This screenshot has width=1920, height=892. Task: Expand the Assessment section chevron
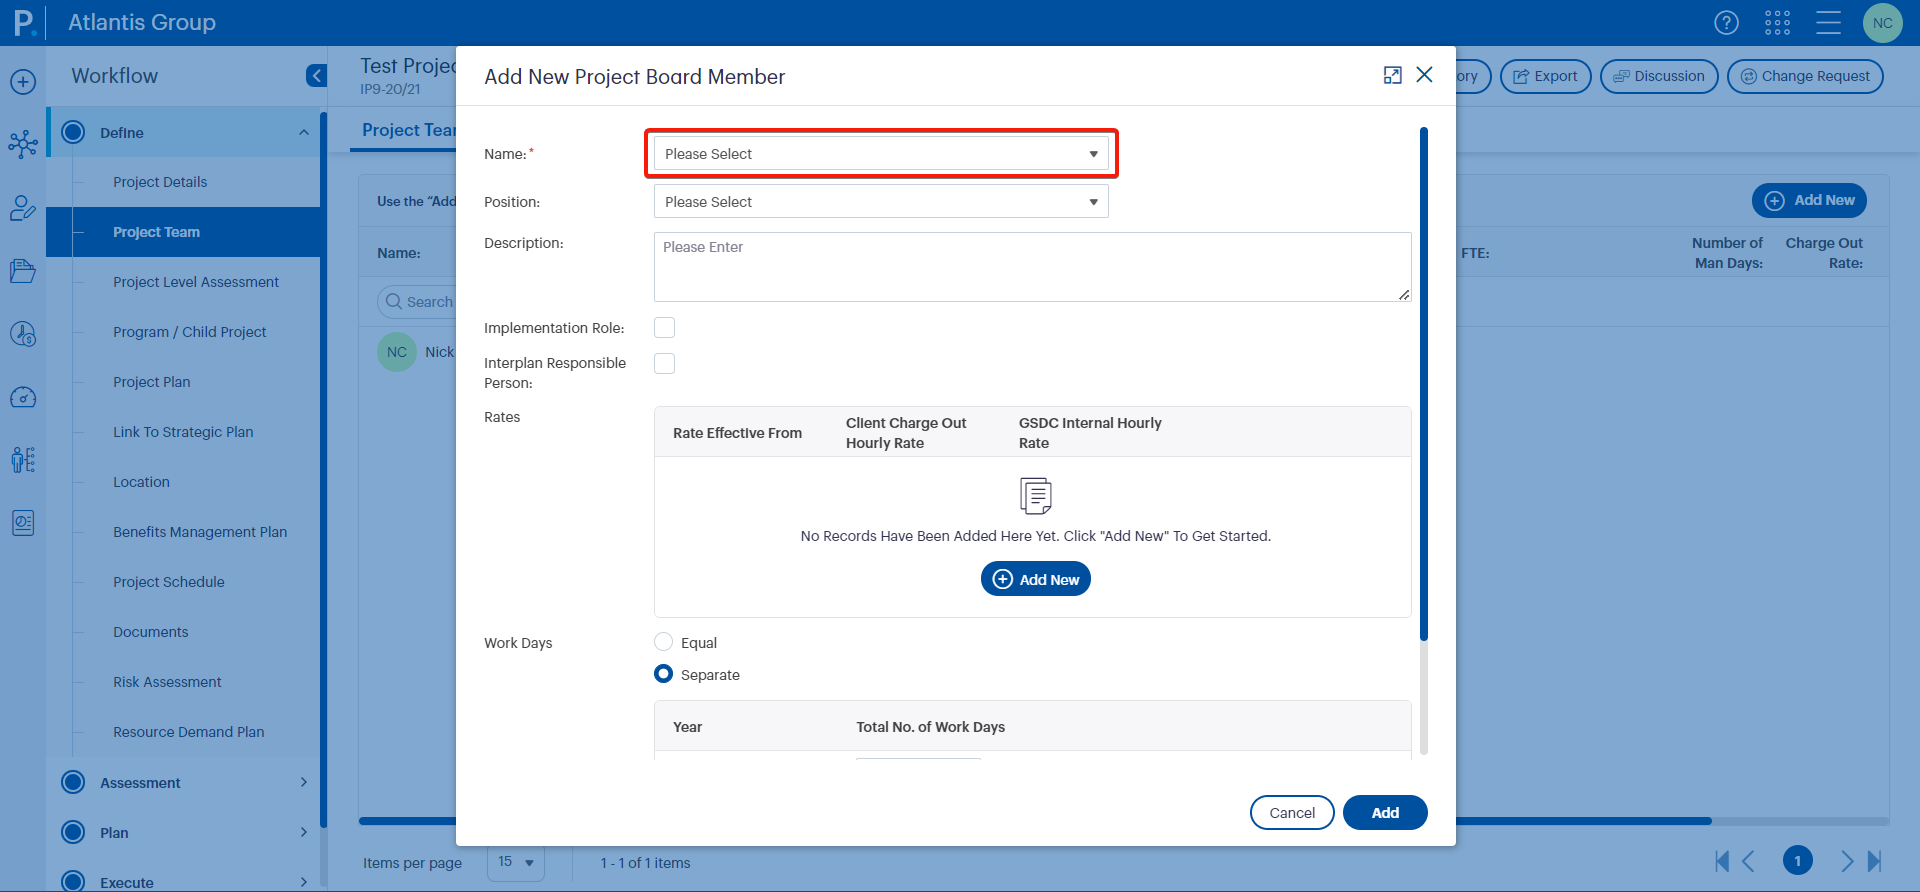click(304, 782)
